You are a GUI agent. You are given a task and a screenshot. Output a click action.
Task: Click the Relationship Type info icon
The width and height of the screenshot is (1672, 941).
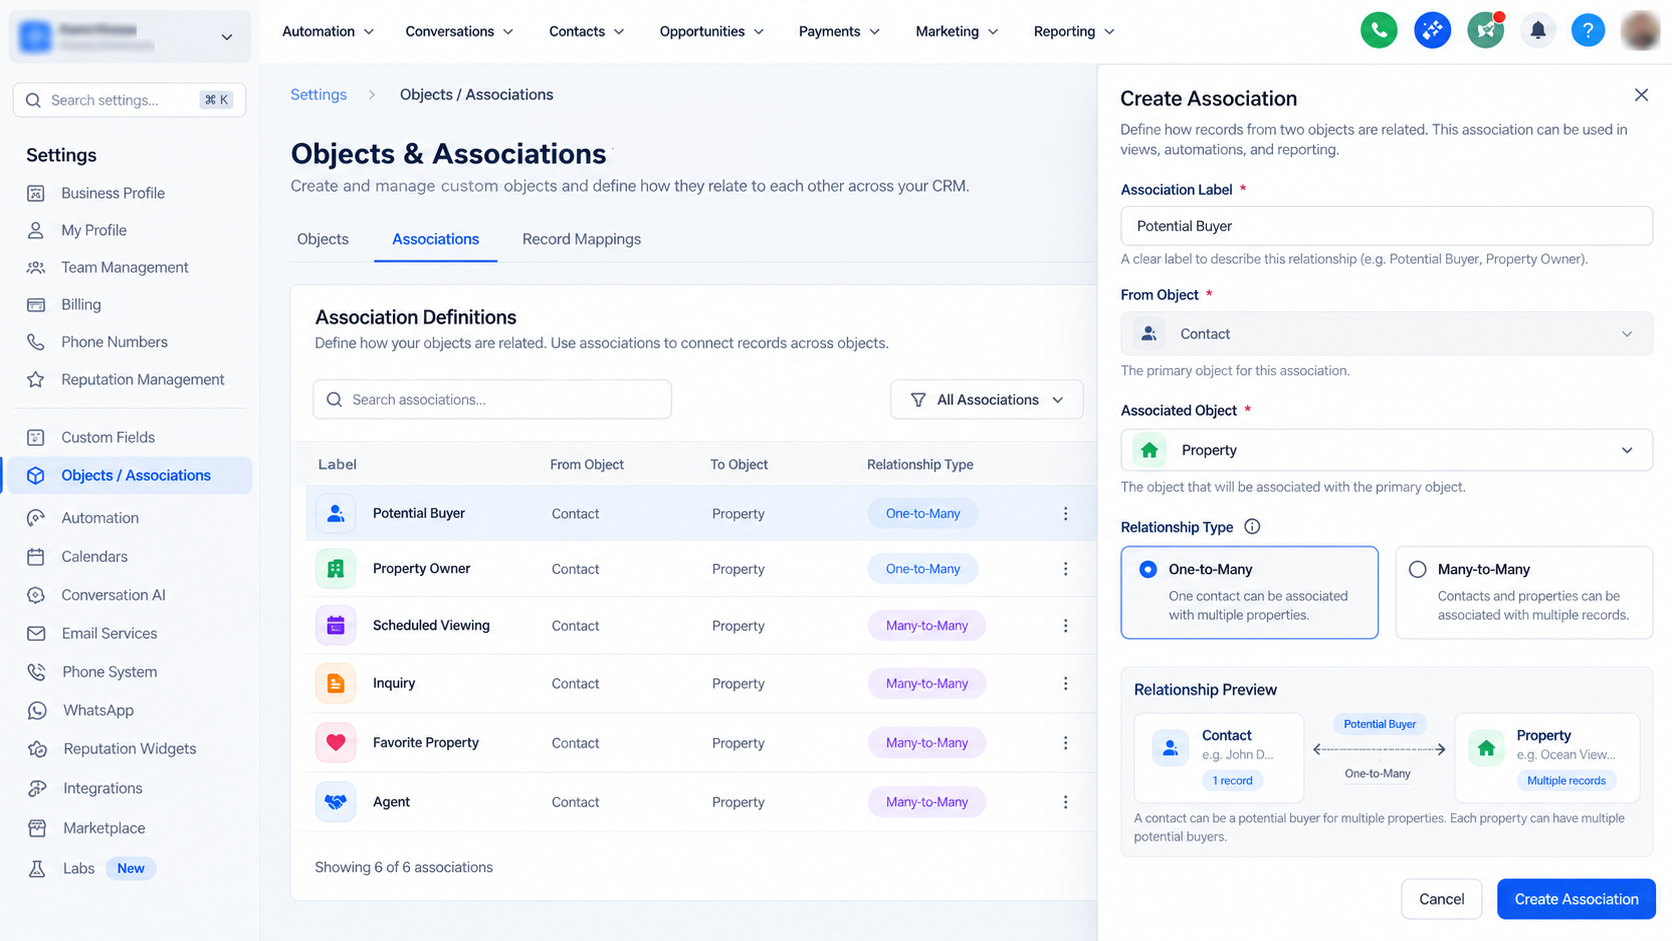(1252, 527)
